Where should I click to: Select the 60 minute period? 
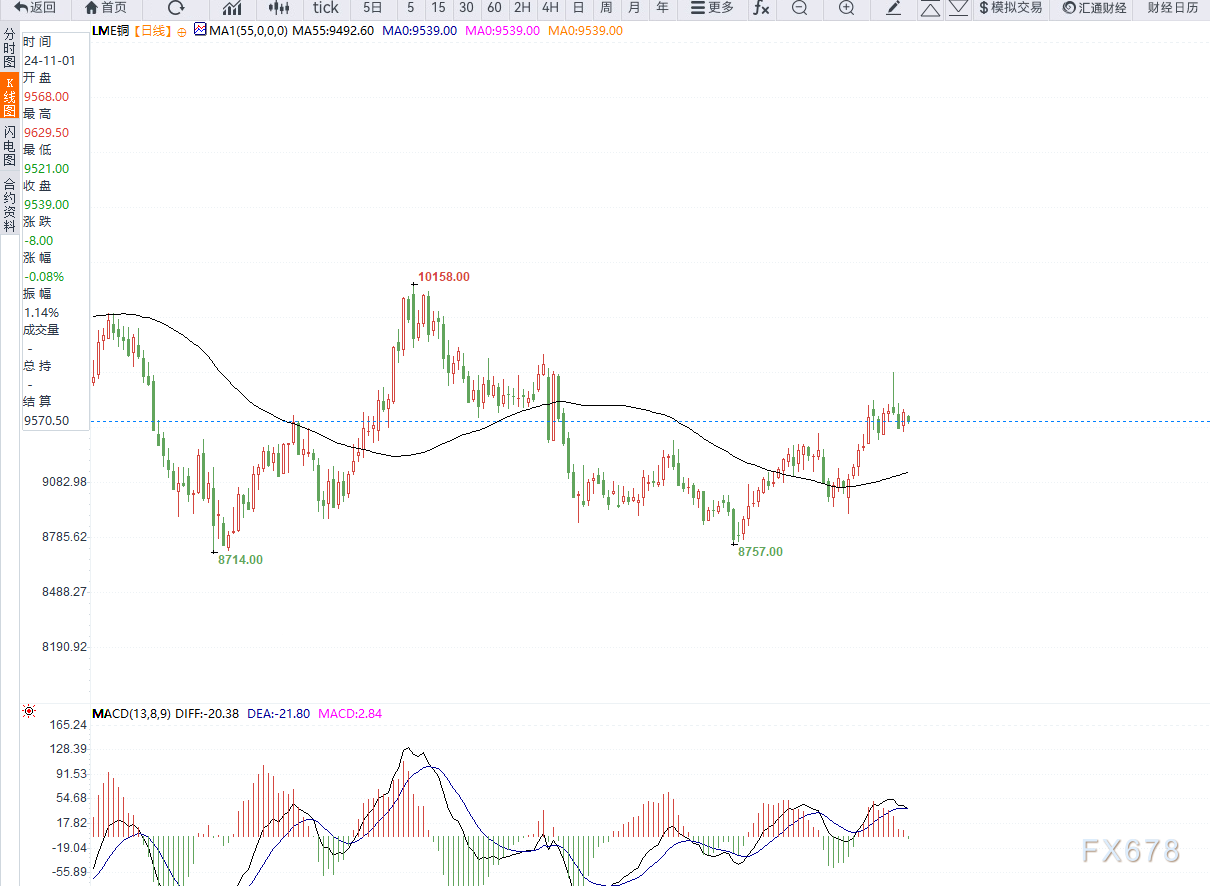494,8
